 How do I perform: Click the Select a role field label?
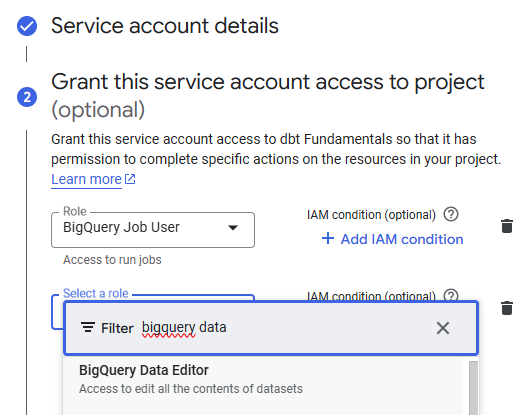[x=96, y=293]
